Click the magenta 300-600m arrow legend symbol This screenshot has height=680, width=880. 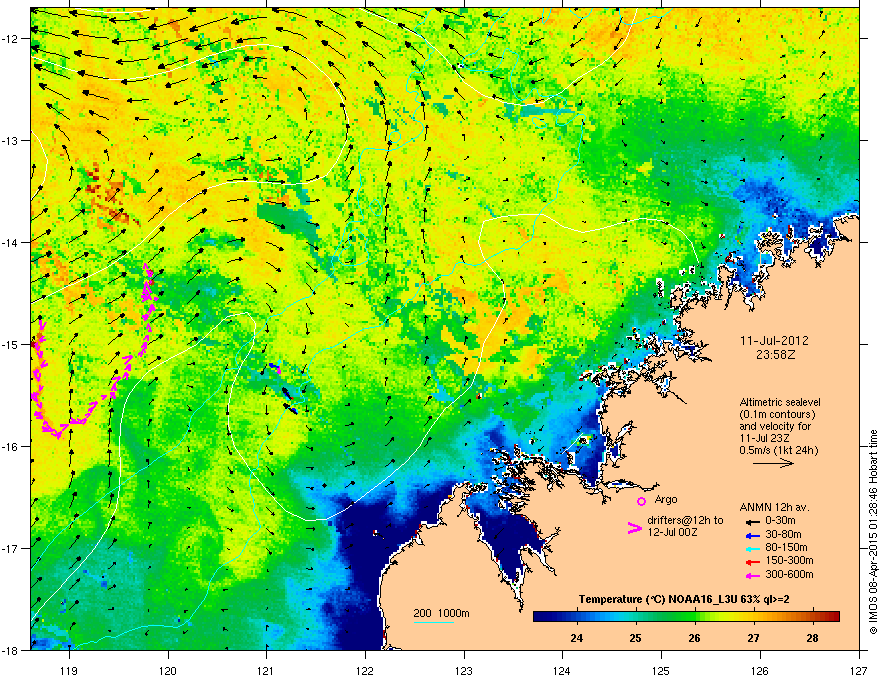coord(753,575)
